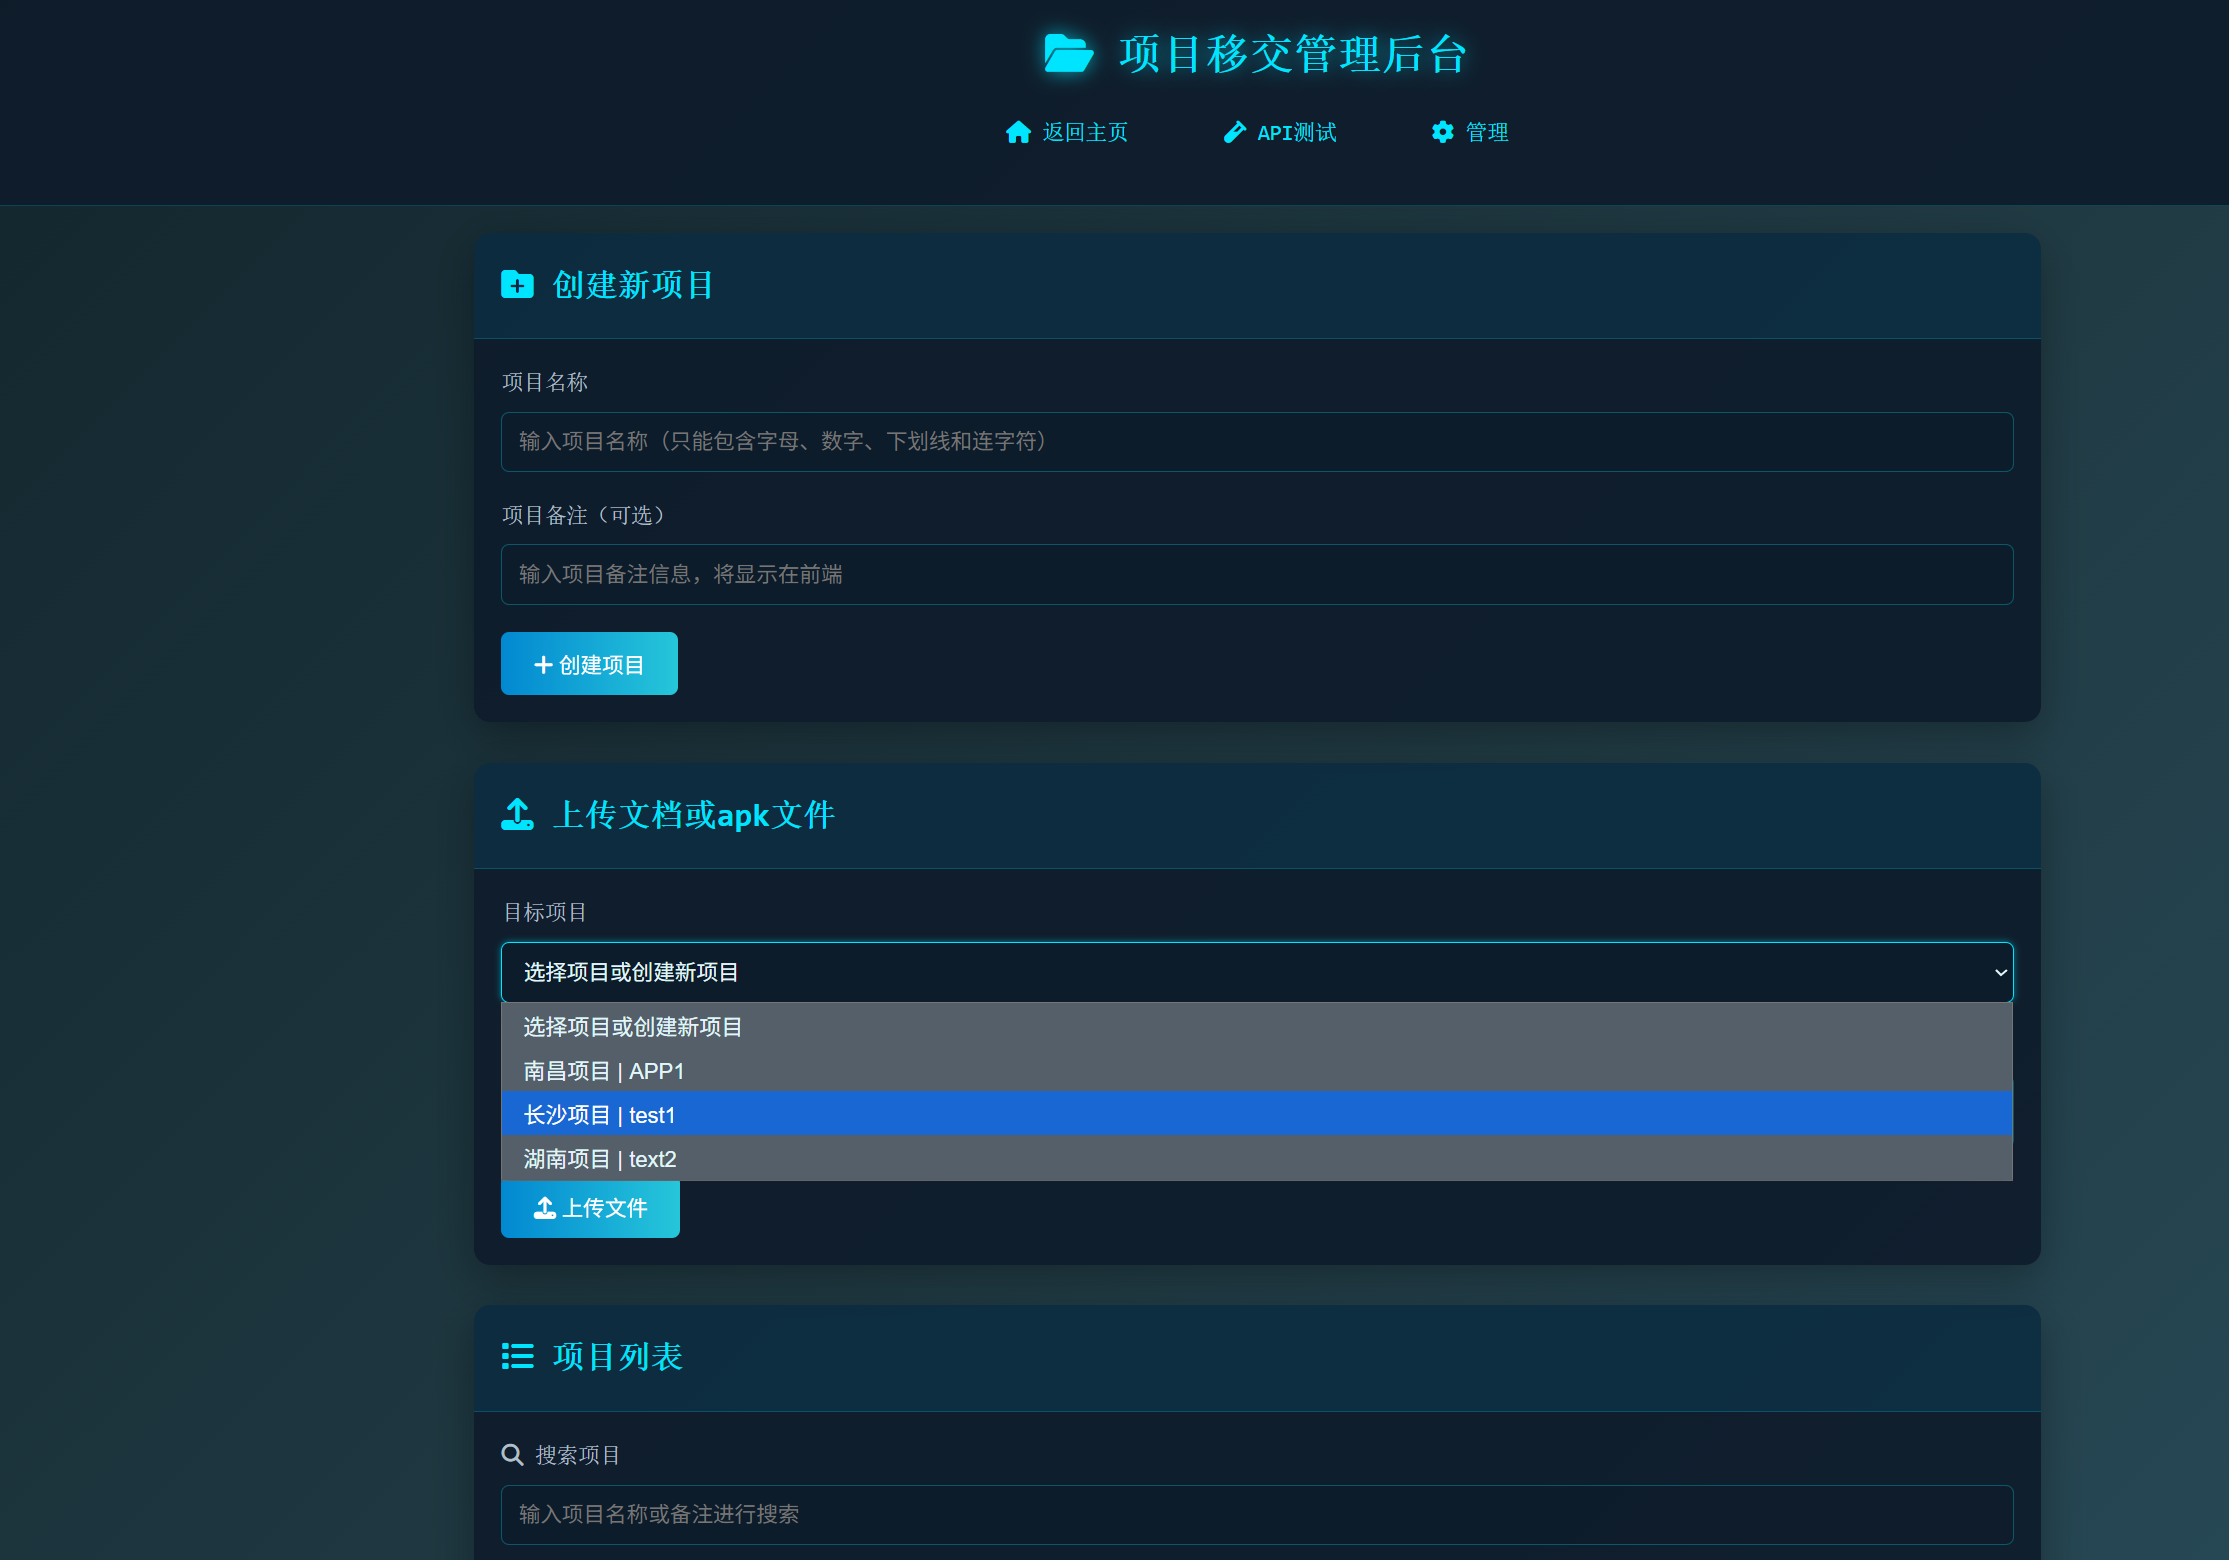The height and width of the screenshot is (1560, 2229).
Task: Click the gear icon beside 管理
Action: coord(1442,132)
